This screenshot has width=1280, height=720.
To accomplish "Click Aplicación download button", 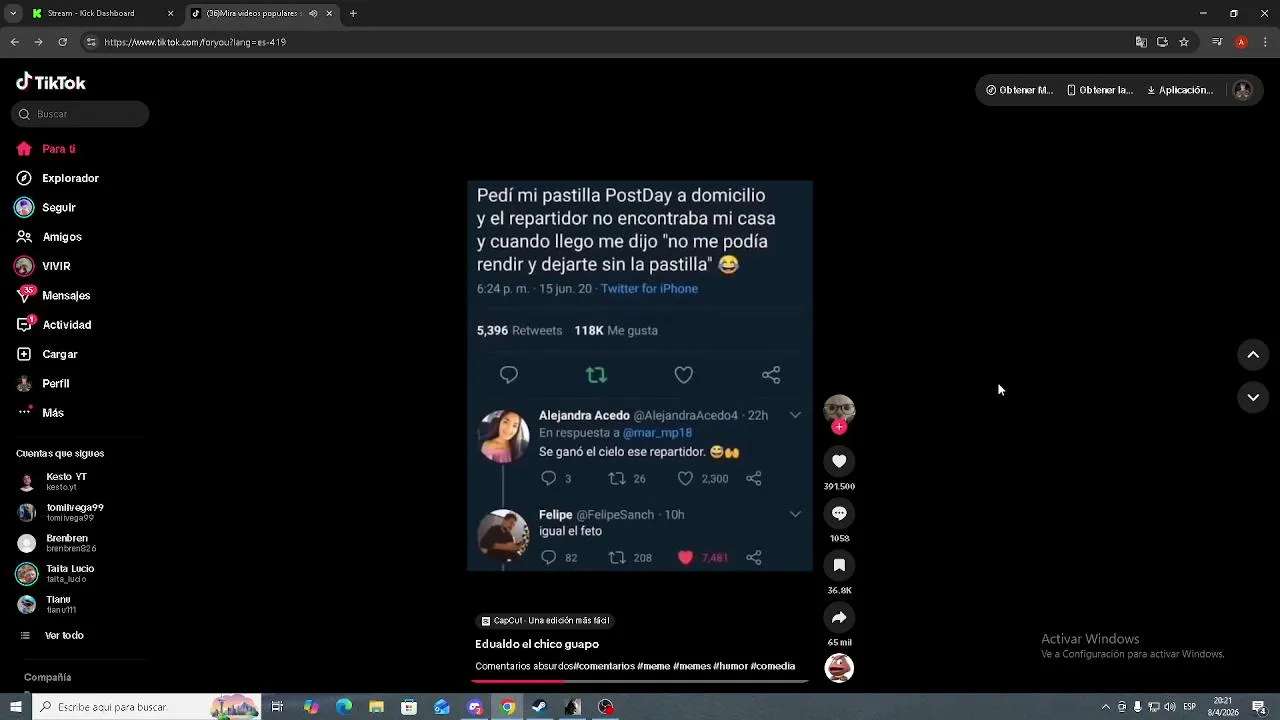I will (x=1180, y=90).
